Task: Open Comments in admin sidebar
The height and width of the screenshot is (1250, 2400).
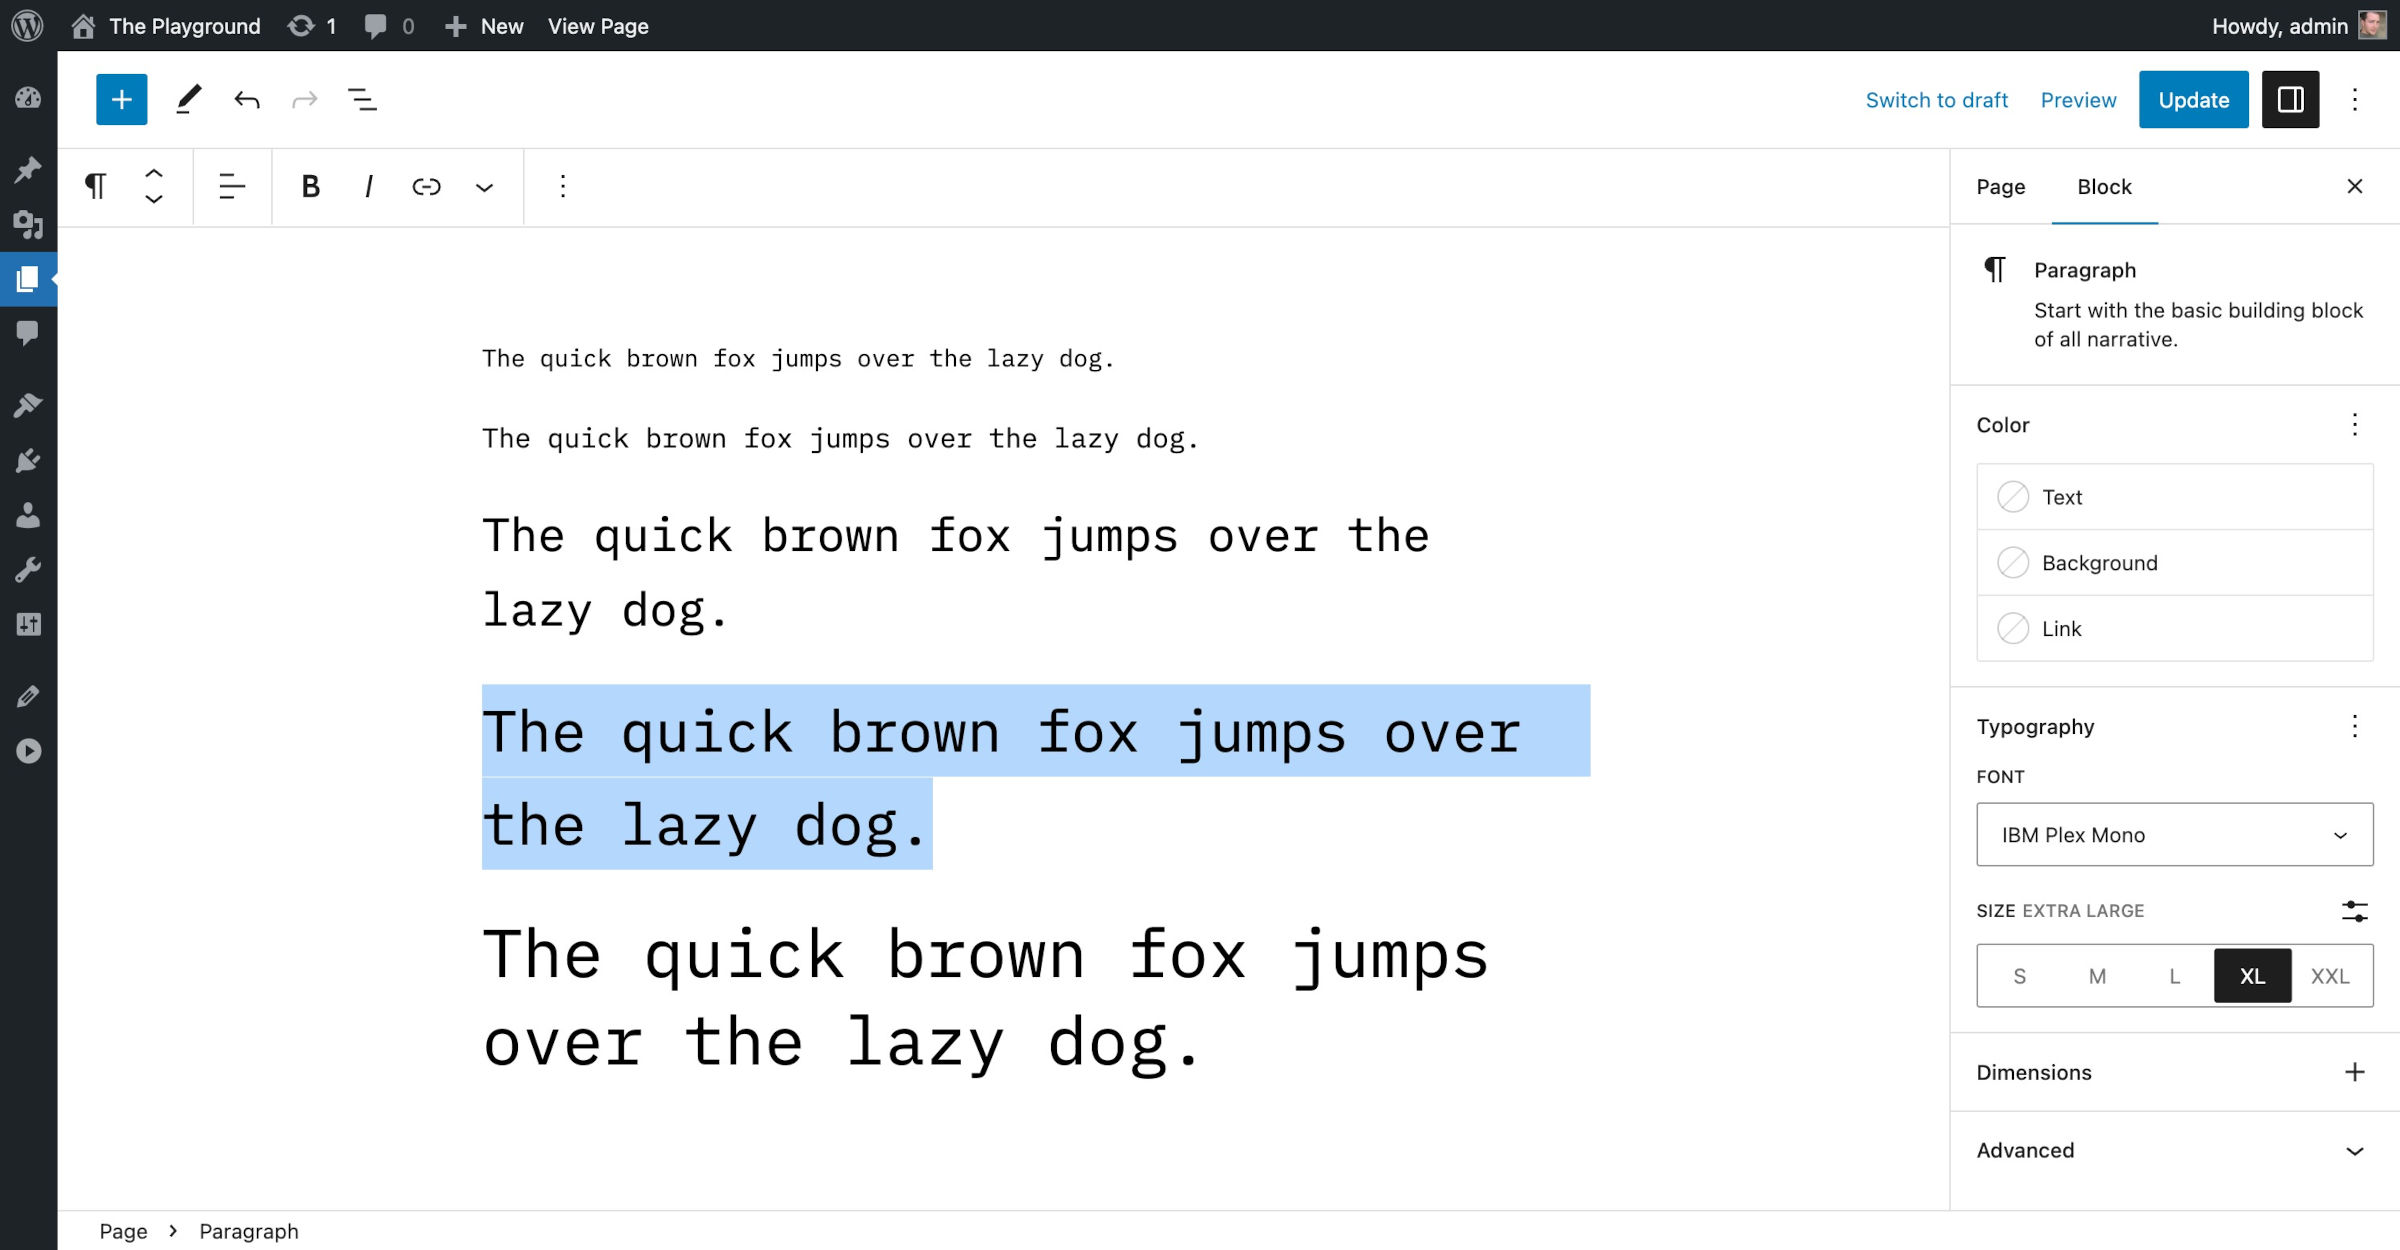Action: [28, 332]
